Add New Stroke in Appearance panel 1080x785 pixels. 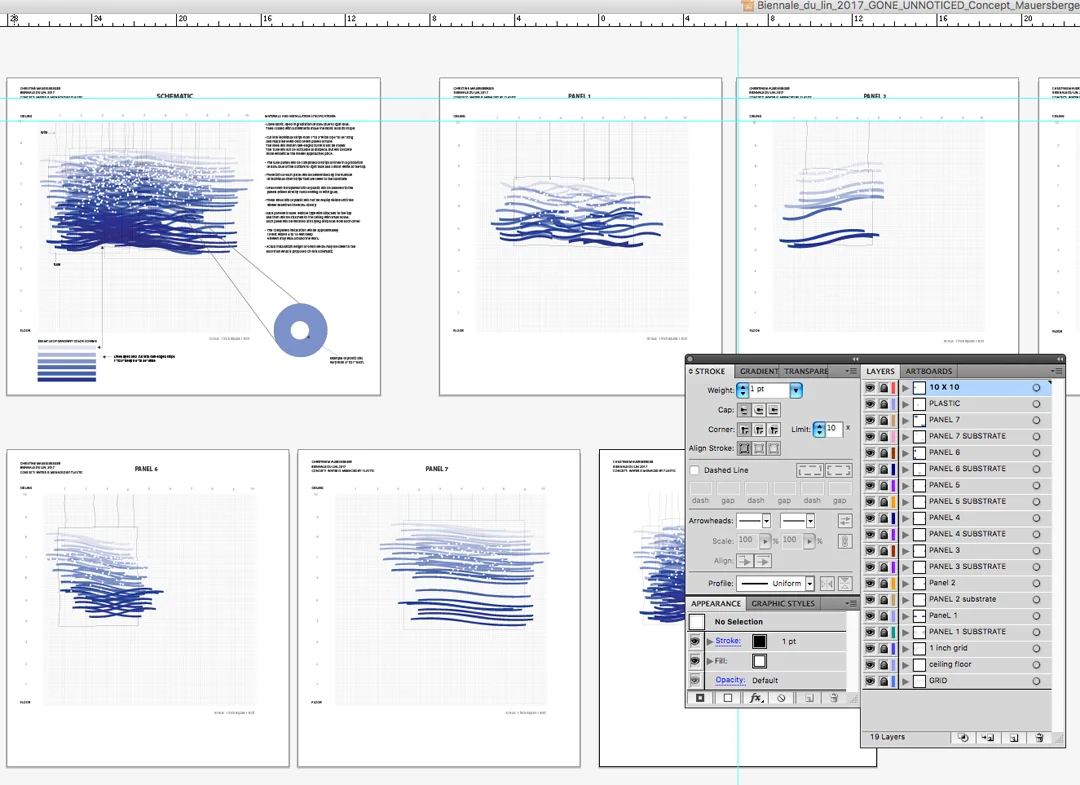pos(700,698)
